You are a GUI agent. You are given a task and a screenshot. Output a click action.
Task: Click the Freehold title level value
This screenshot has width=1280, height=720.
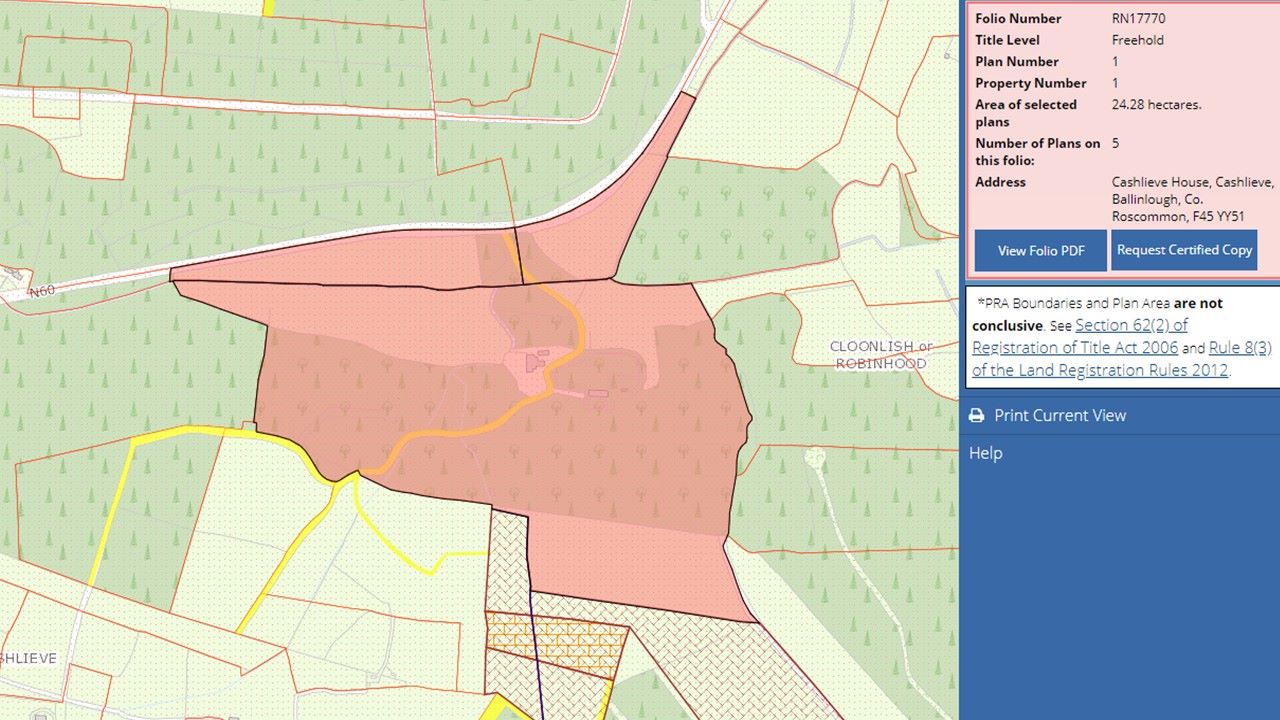1137,41
